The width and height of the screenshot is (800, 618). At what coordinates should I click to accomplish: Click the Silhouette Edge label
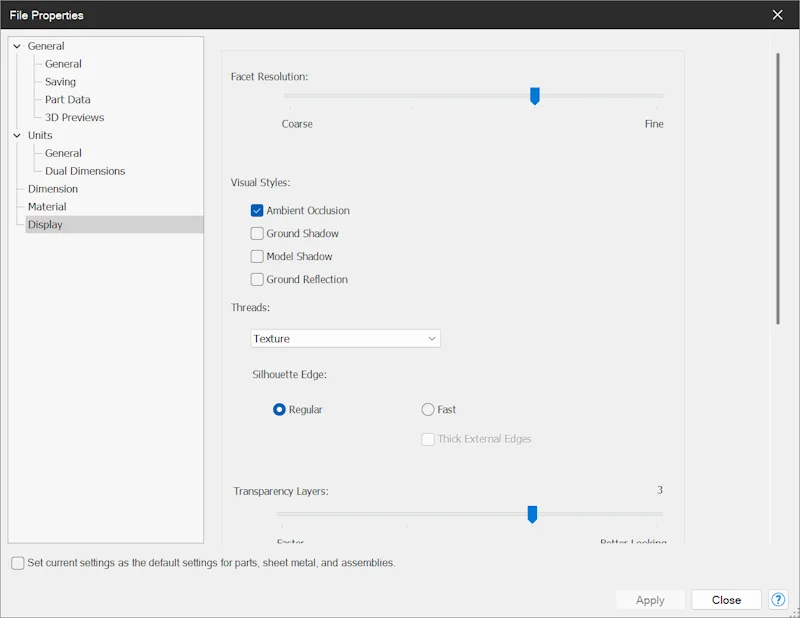[x=289, y=375]
